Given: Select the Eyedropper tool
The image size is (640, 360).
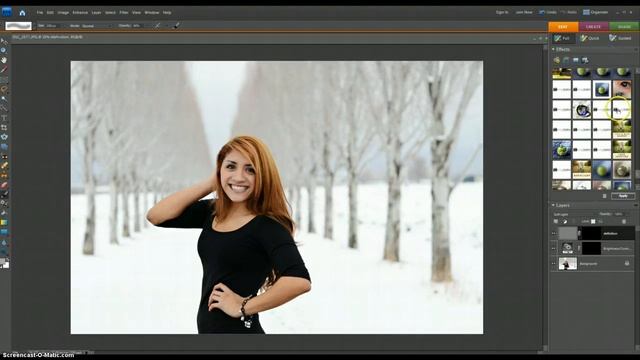Looking at the screenshot, I should coord(4,70).
